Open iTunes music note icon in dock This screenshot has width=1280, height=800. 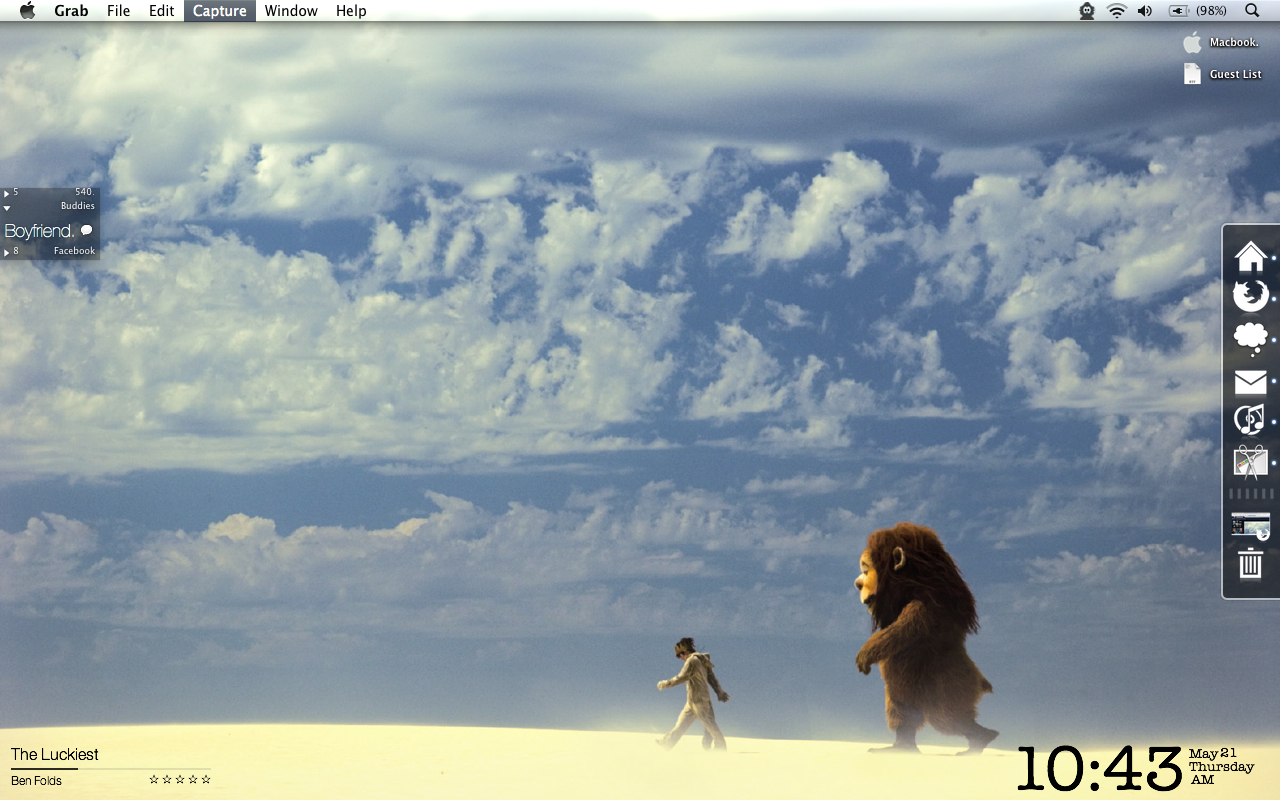(1250, 420)
